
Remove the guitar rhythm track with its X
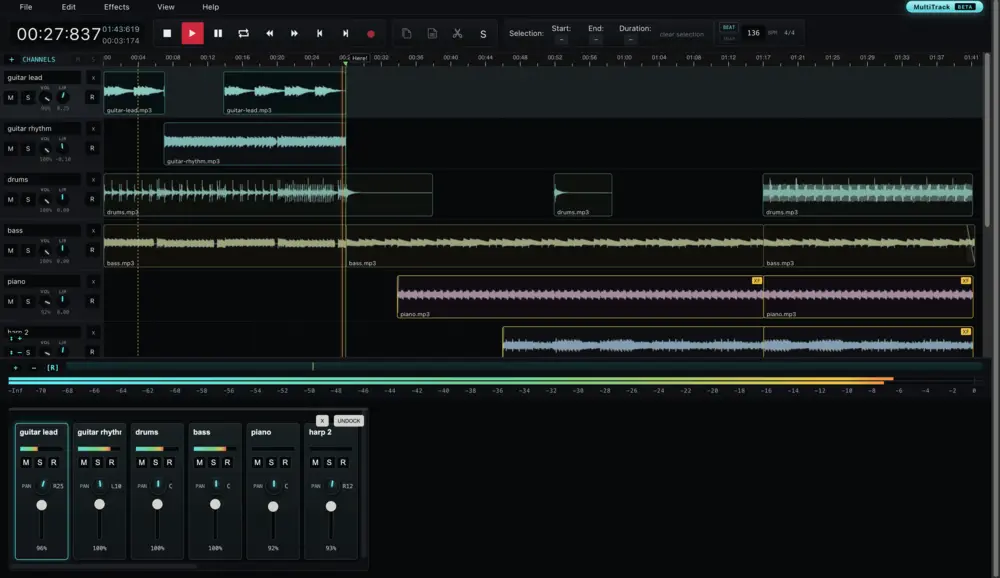click(93, 129)
